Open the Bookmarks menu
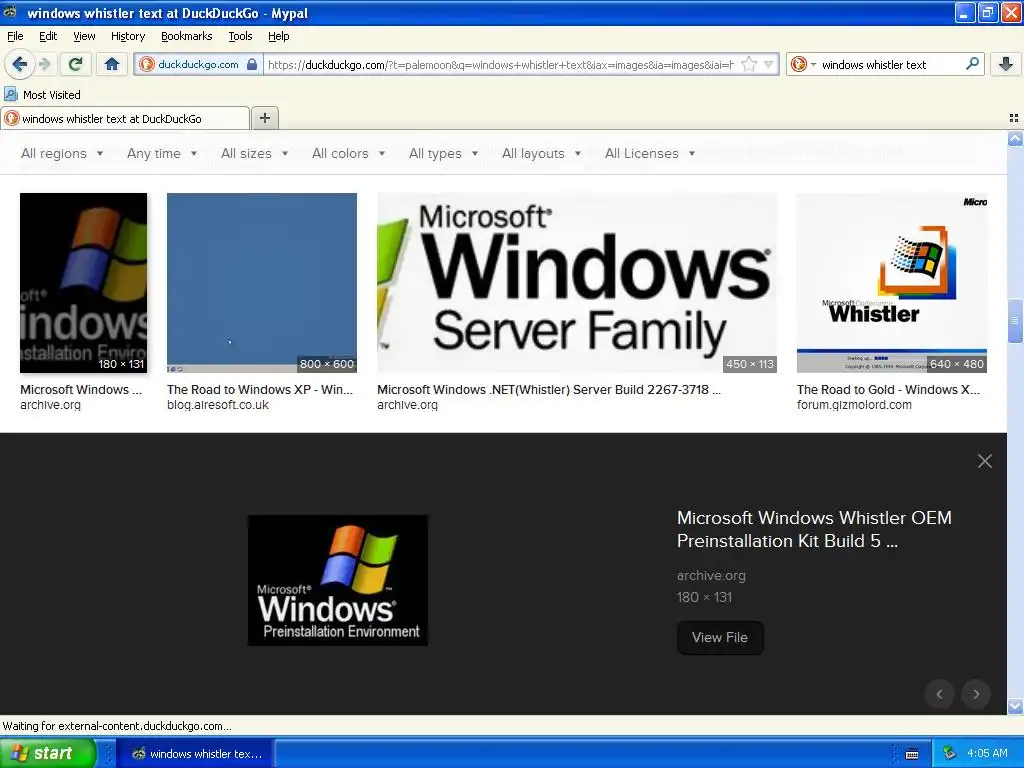 pos(186,36)
